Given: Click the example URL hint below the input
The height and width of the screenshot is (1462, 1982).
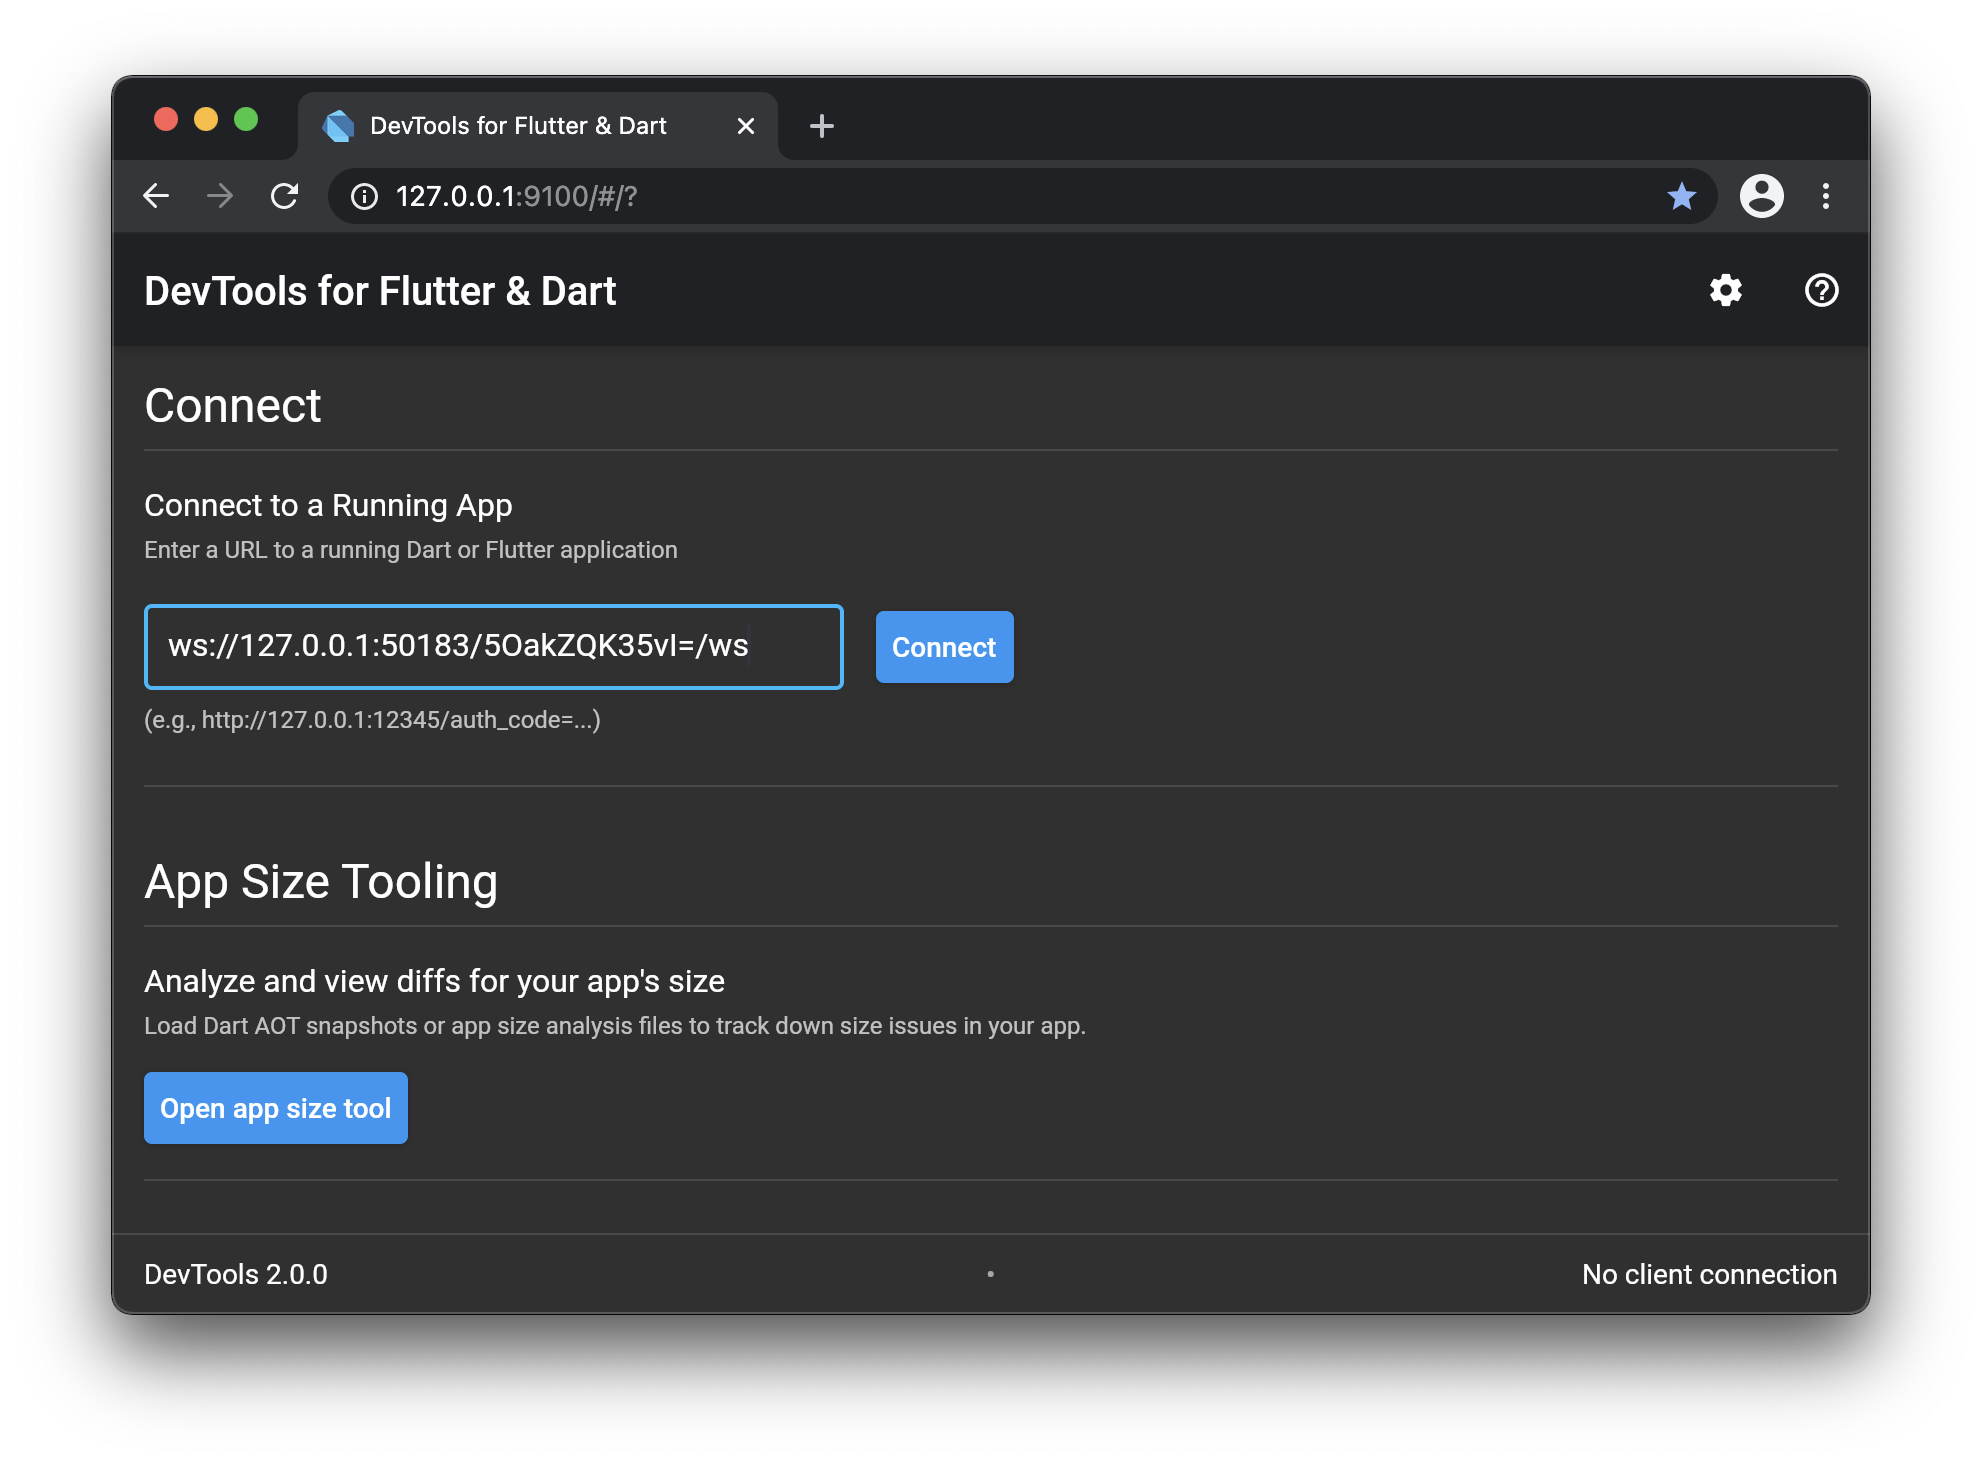Looking at the screenshot, I should pyautogui.click(x=372, y=720).
